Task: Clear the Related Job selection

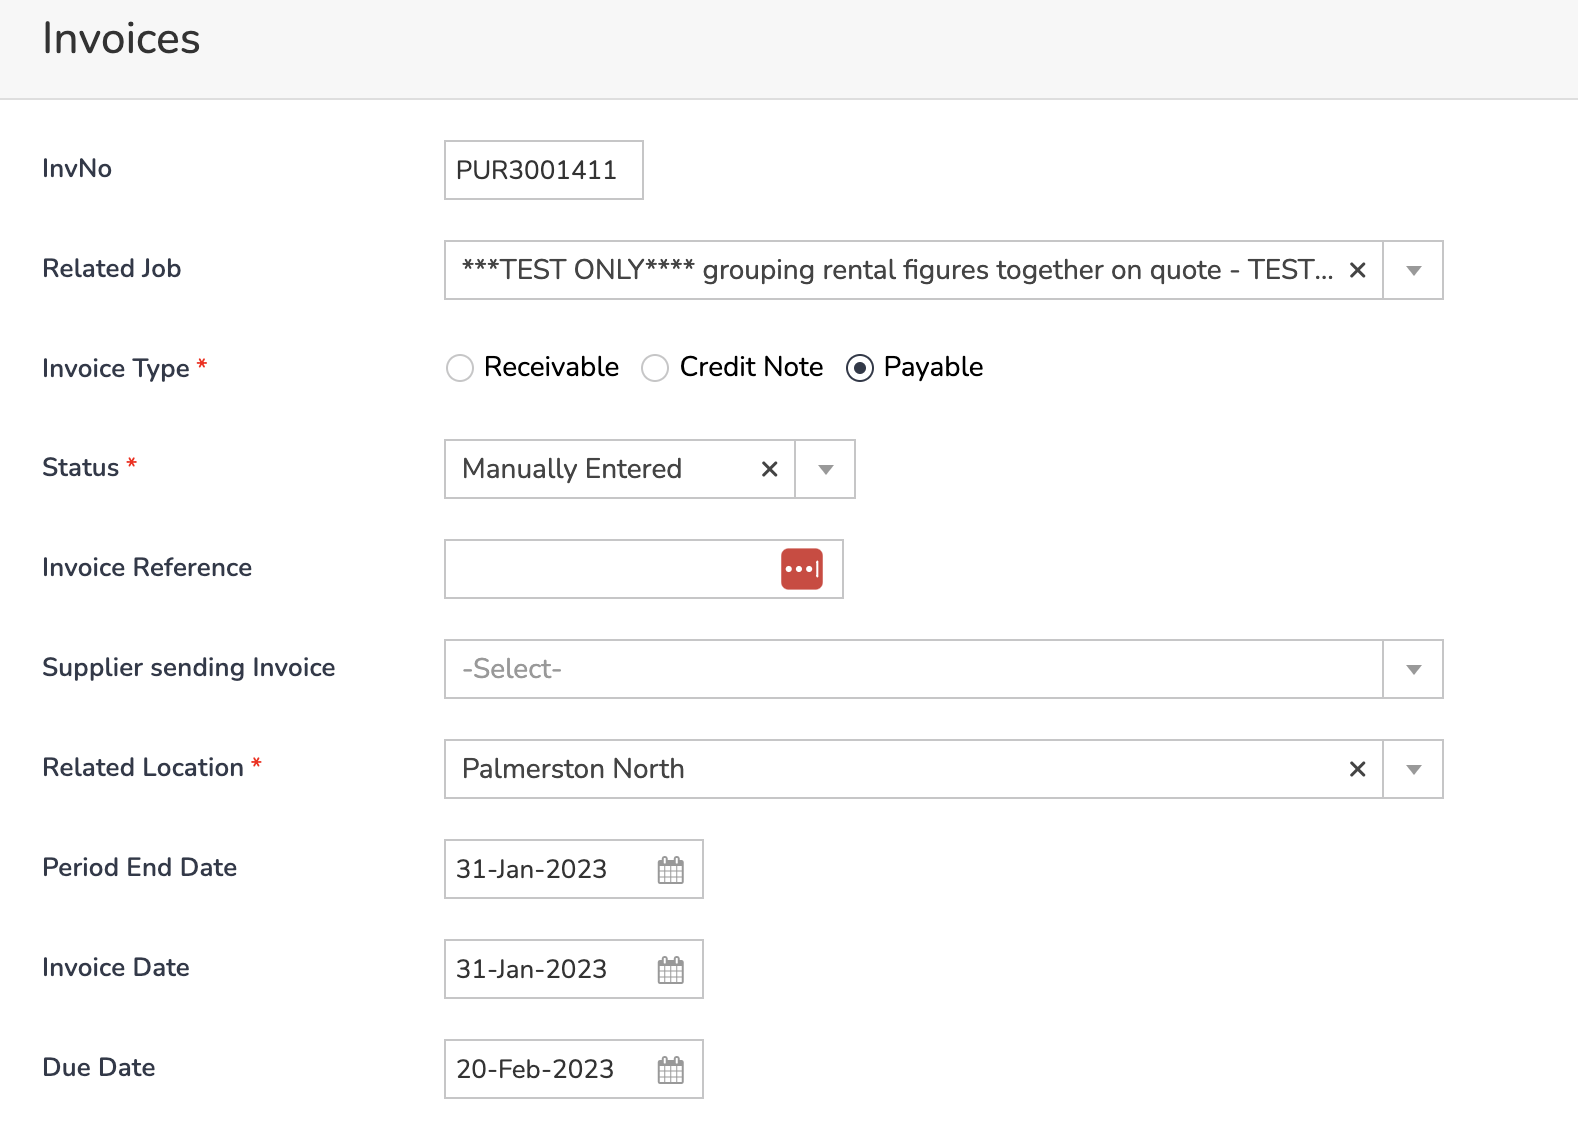Action: pyautogui.click(x=1357, y=270)
